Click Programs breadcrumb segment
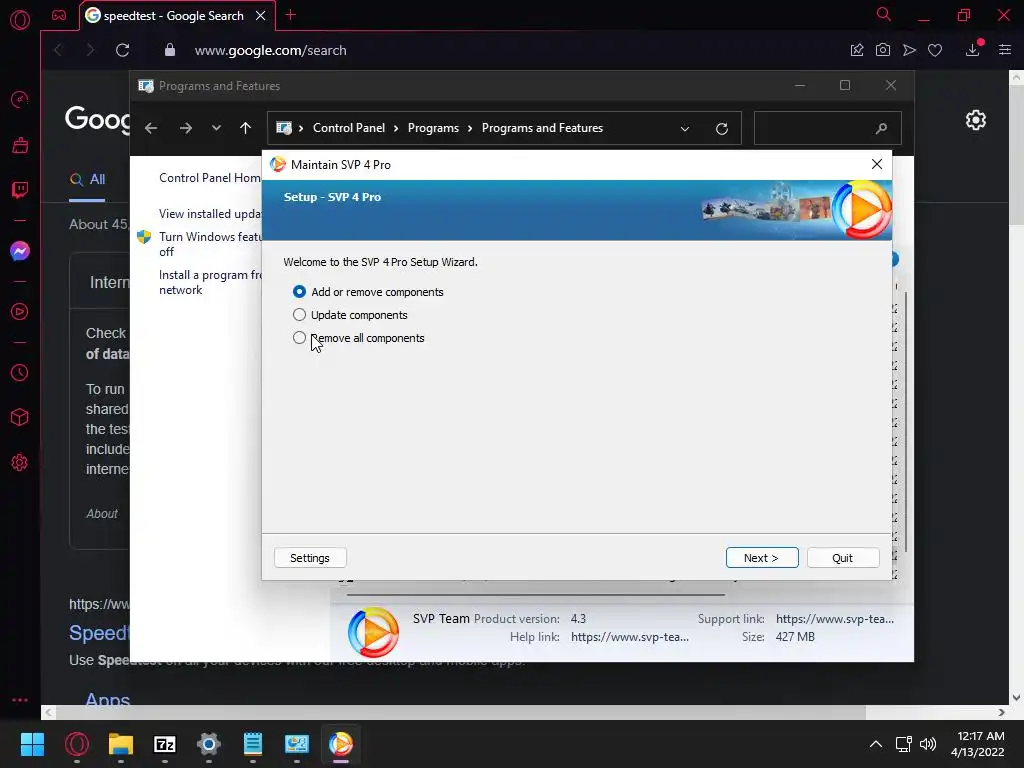This screenshot has width=1024, height=768. click(x=433, y=128)
